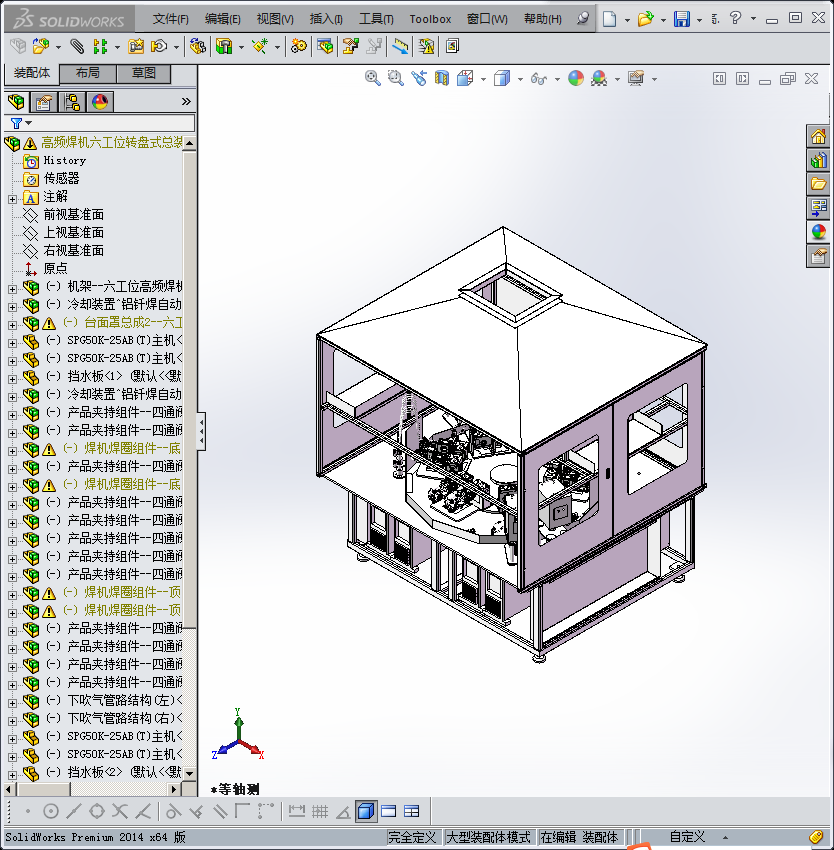The image size is (834, 850).
Task: Switch to the 草图 tab
Action: click(x=144, y=73)
